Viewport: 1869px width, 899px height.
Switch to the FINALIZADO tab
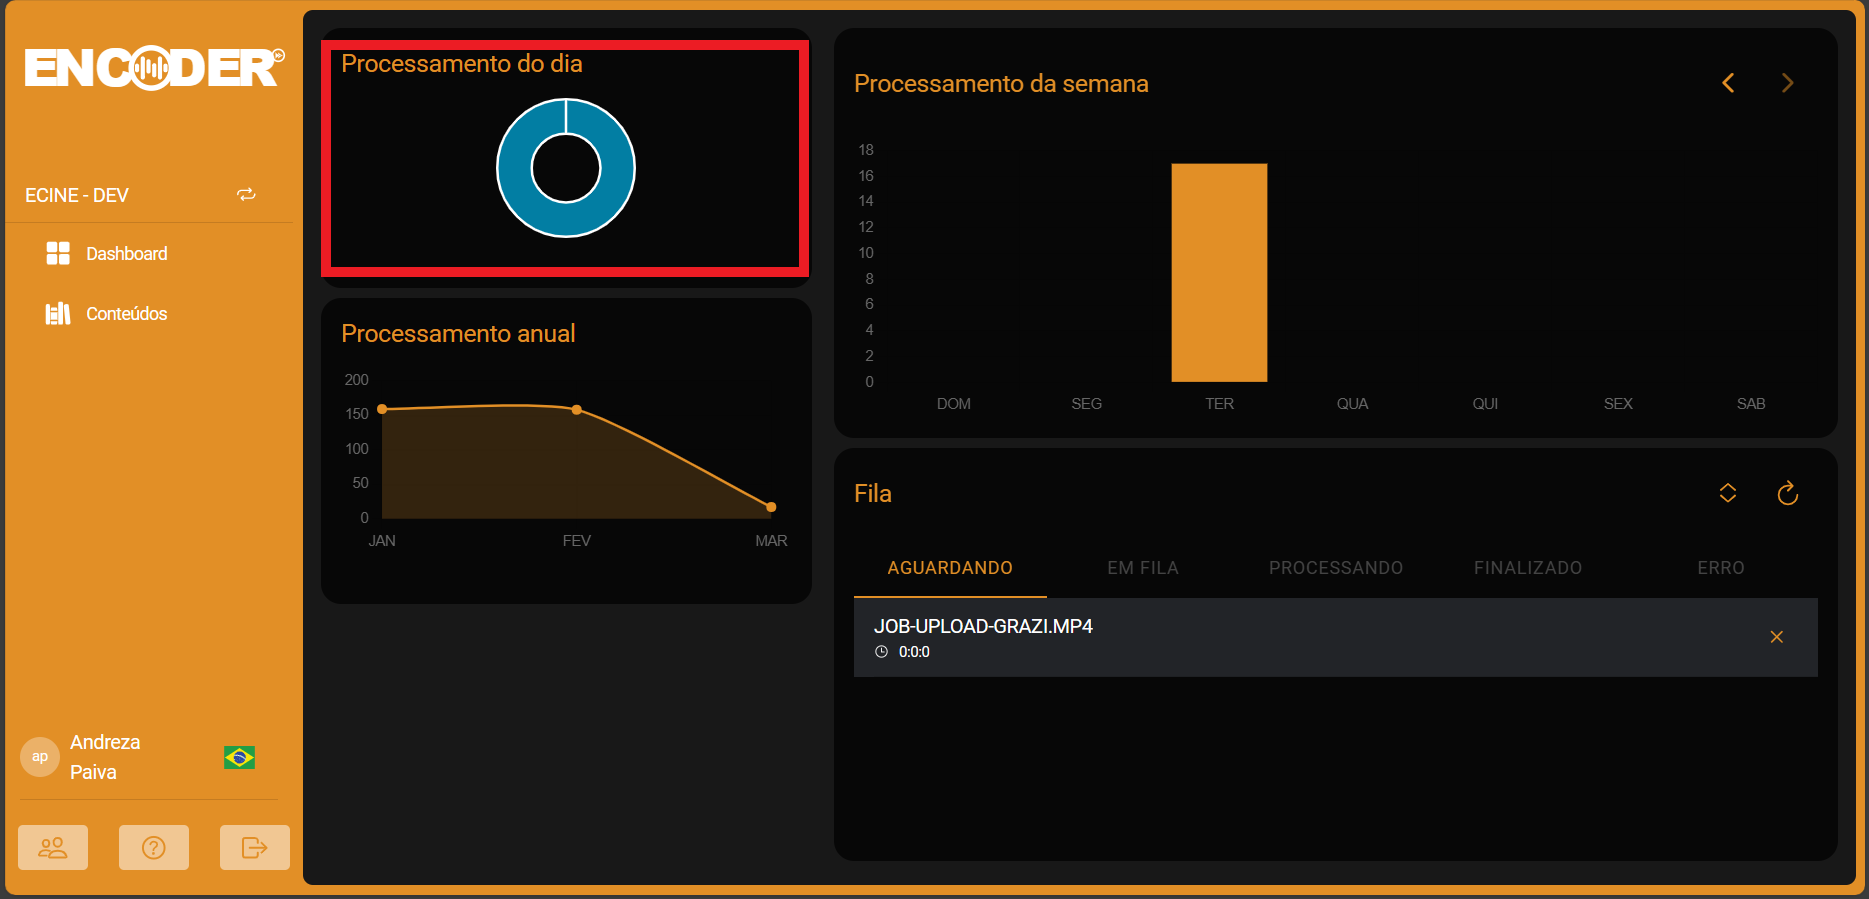point(1528,568)
